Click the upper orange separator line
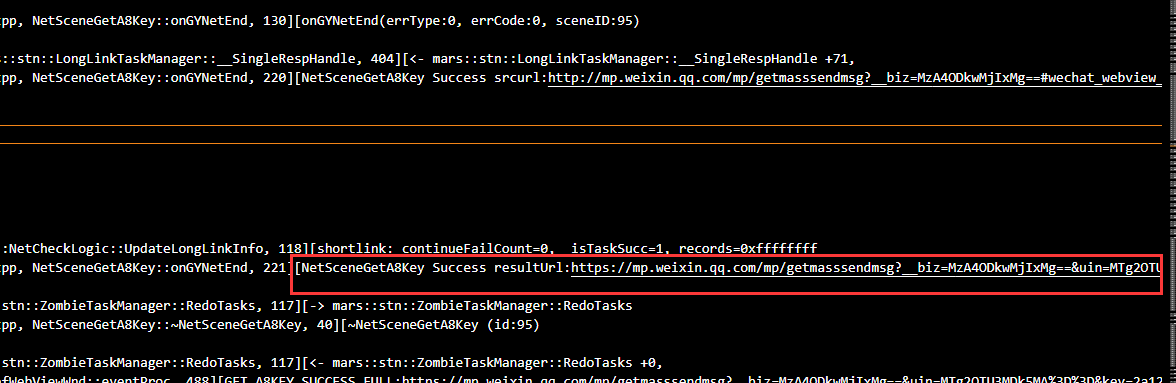 (580, 125)
